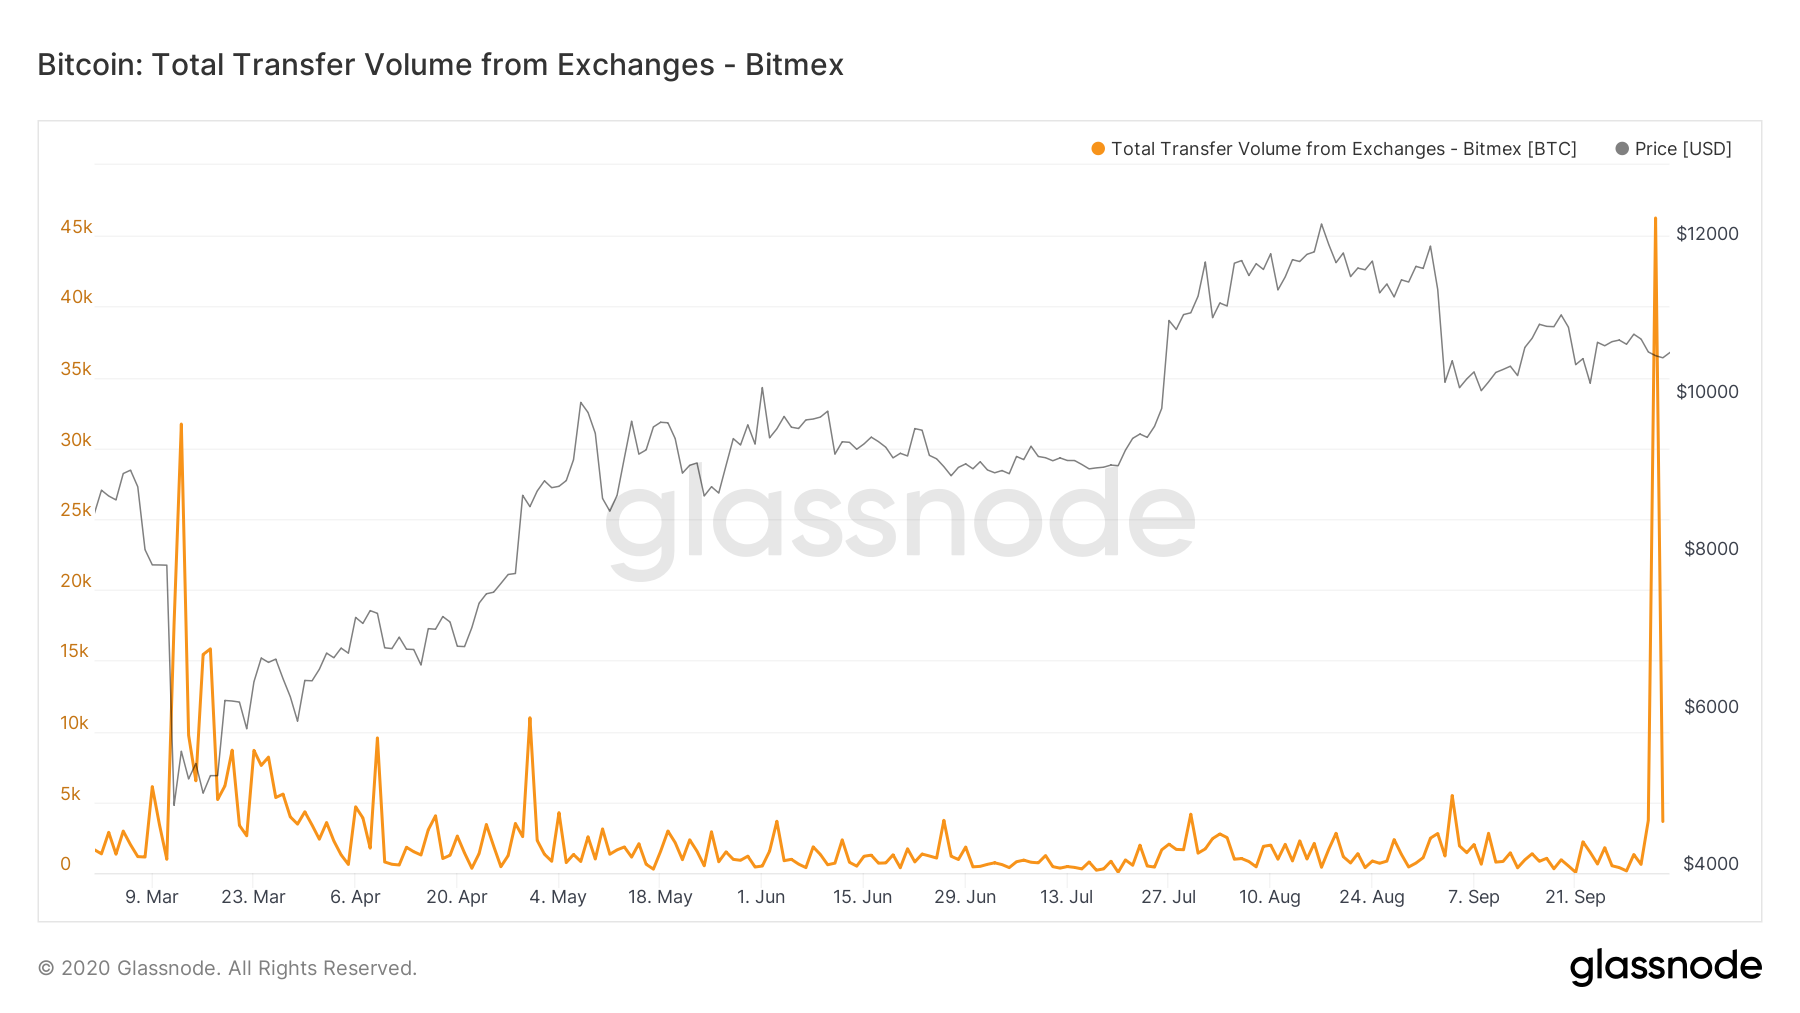Click the "27. Jul" x-axis label

pyautogui.click(x=1168, y=897)
